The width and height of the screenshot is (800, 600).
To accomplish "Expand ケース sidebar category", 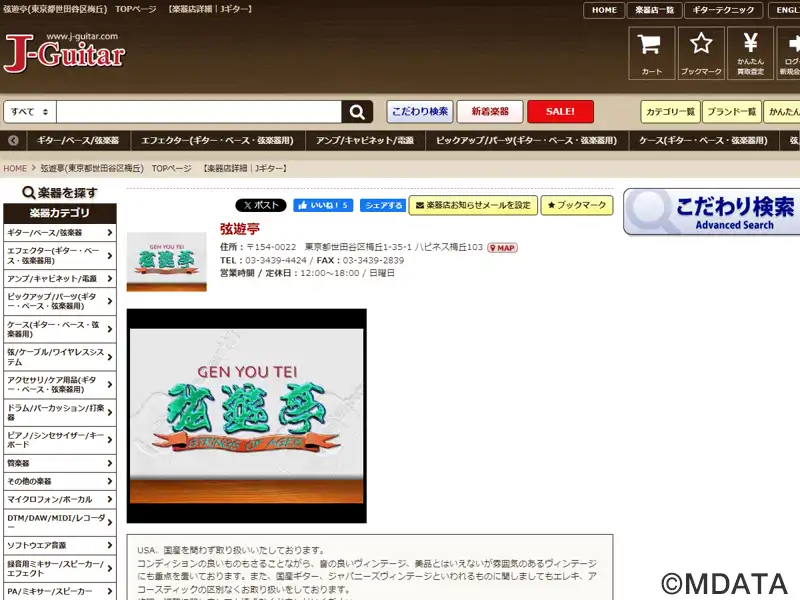I will coord(60,329).
